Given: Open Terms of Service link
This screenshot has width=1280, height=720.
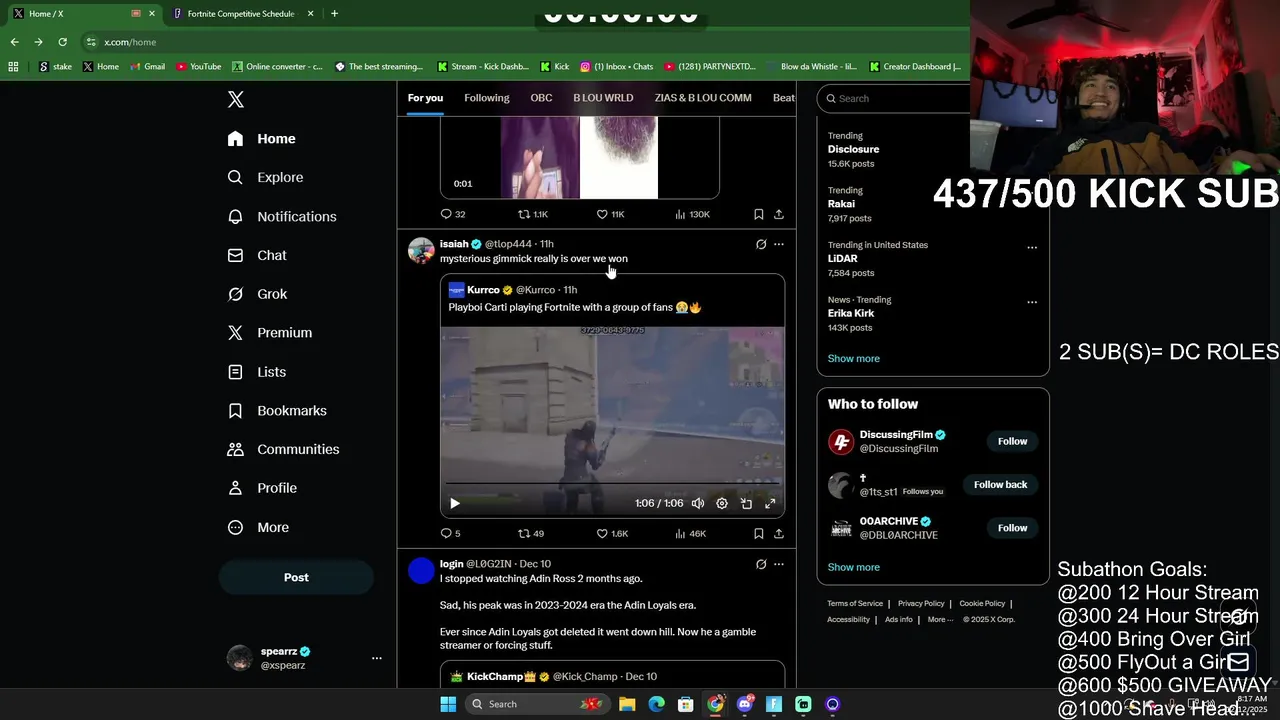Looking at the screenshot, I should pyautogui.click(x=855, y=604).
